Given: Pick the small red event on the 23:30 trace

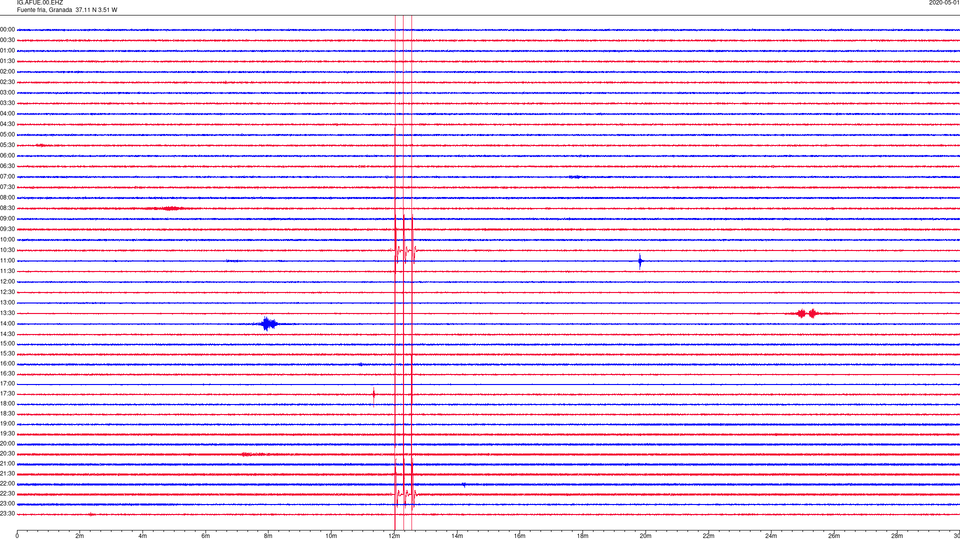Looking at the screenshot, I should click(x=91, y=514).
